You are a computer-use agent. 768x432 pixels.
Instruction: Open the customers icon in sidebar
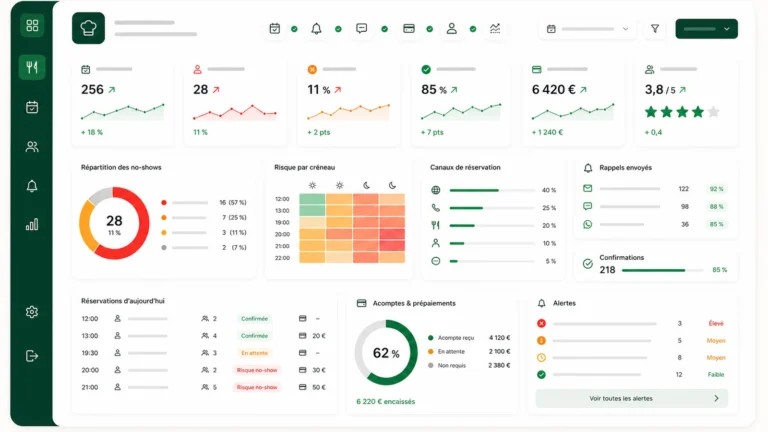32,146
